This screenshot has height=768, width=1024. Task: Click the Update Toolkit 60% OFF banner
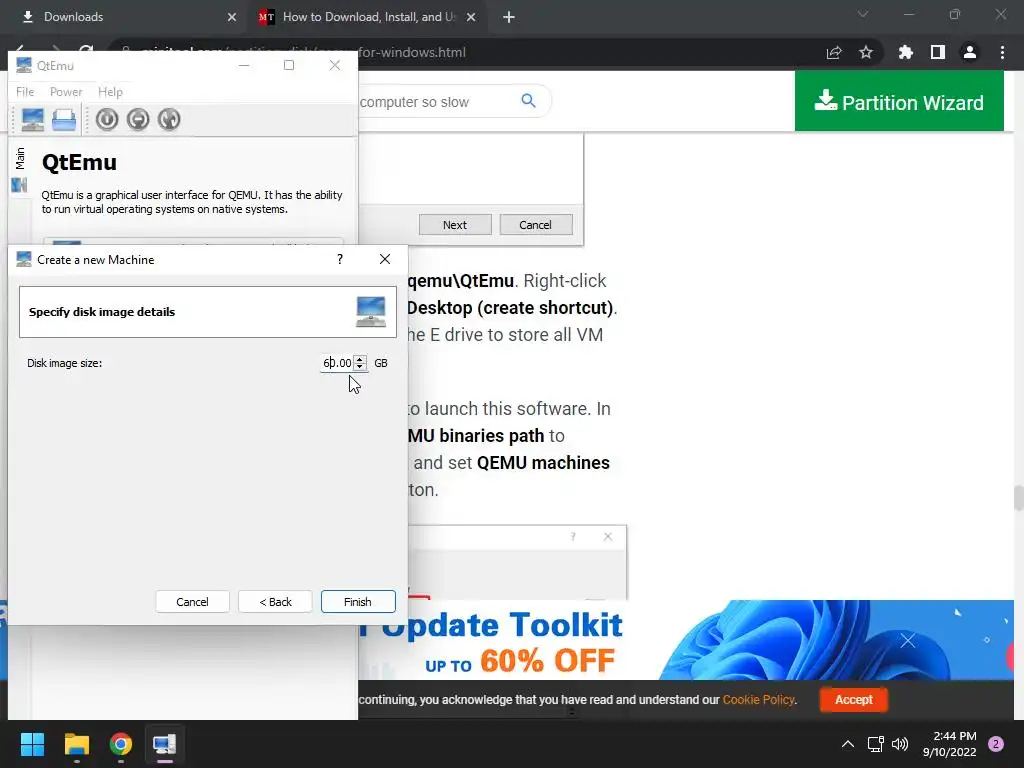coord(509,641)
